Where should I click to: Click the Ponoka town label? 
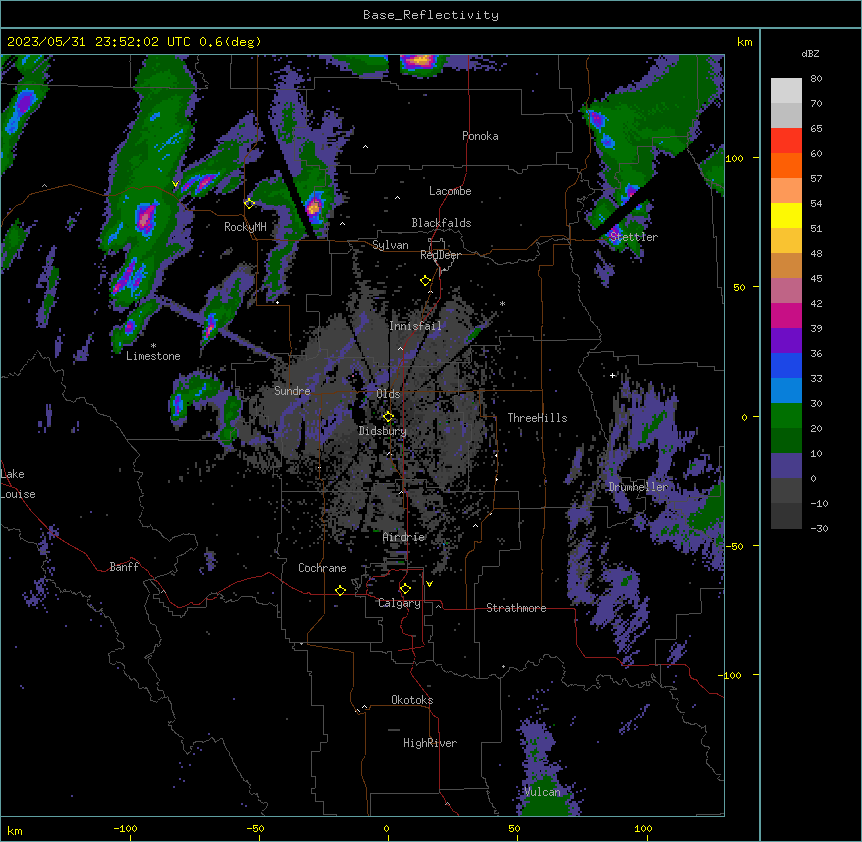[480, 136]
